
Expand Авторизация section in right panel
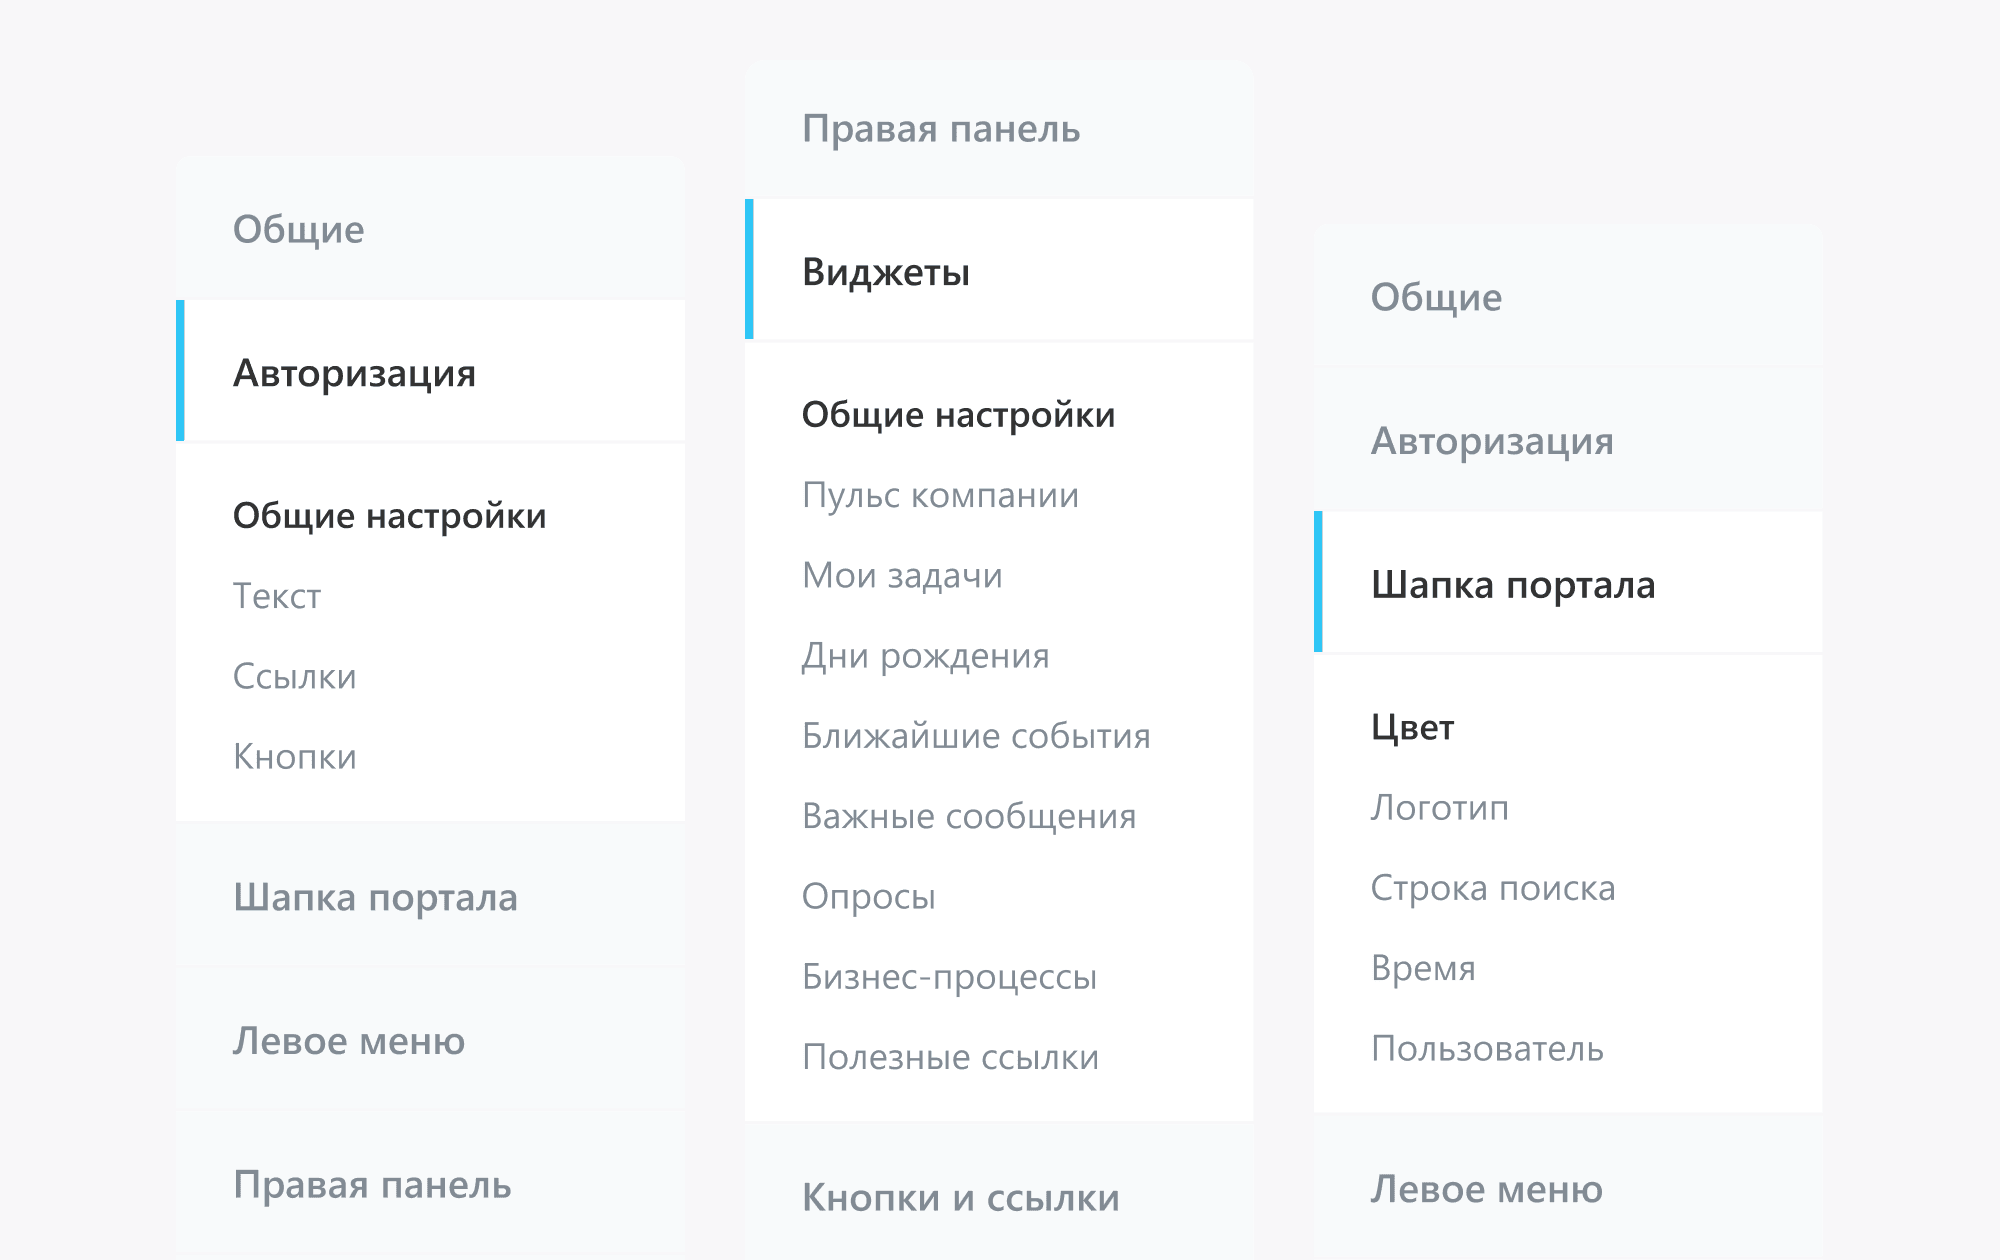1492,441
